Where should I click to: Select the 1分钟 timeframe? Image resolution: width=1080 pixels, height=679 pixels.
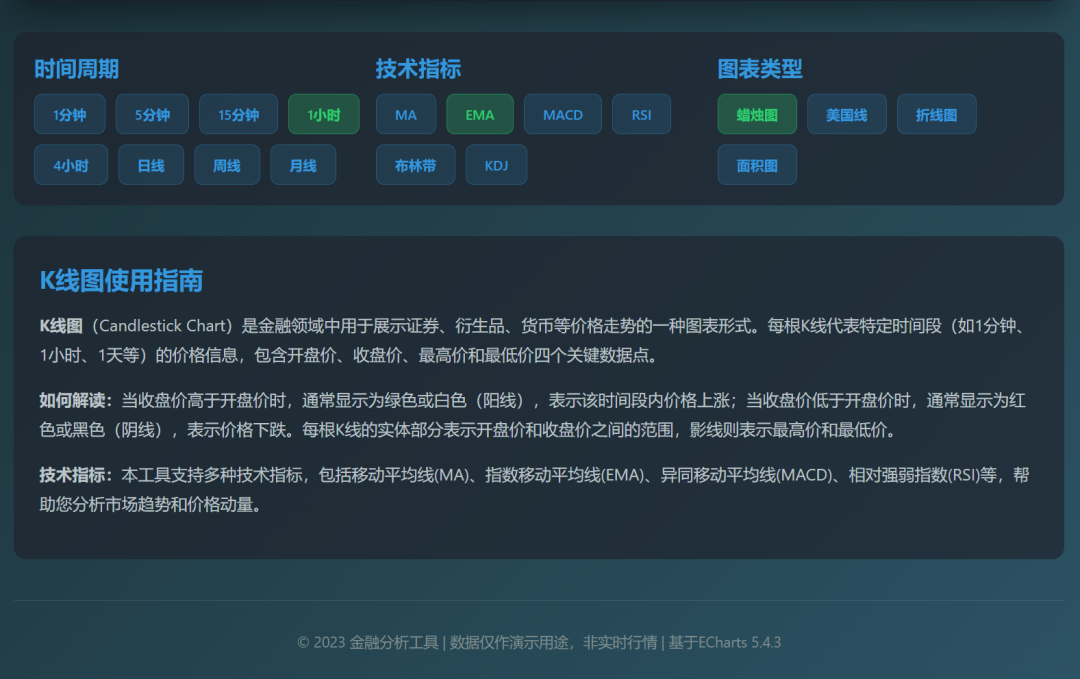pos(69,114)
